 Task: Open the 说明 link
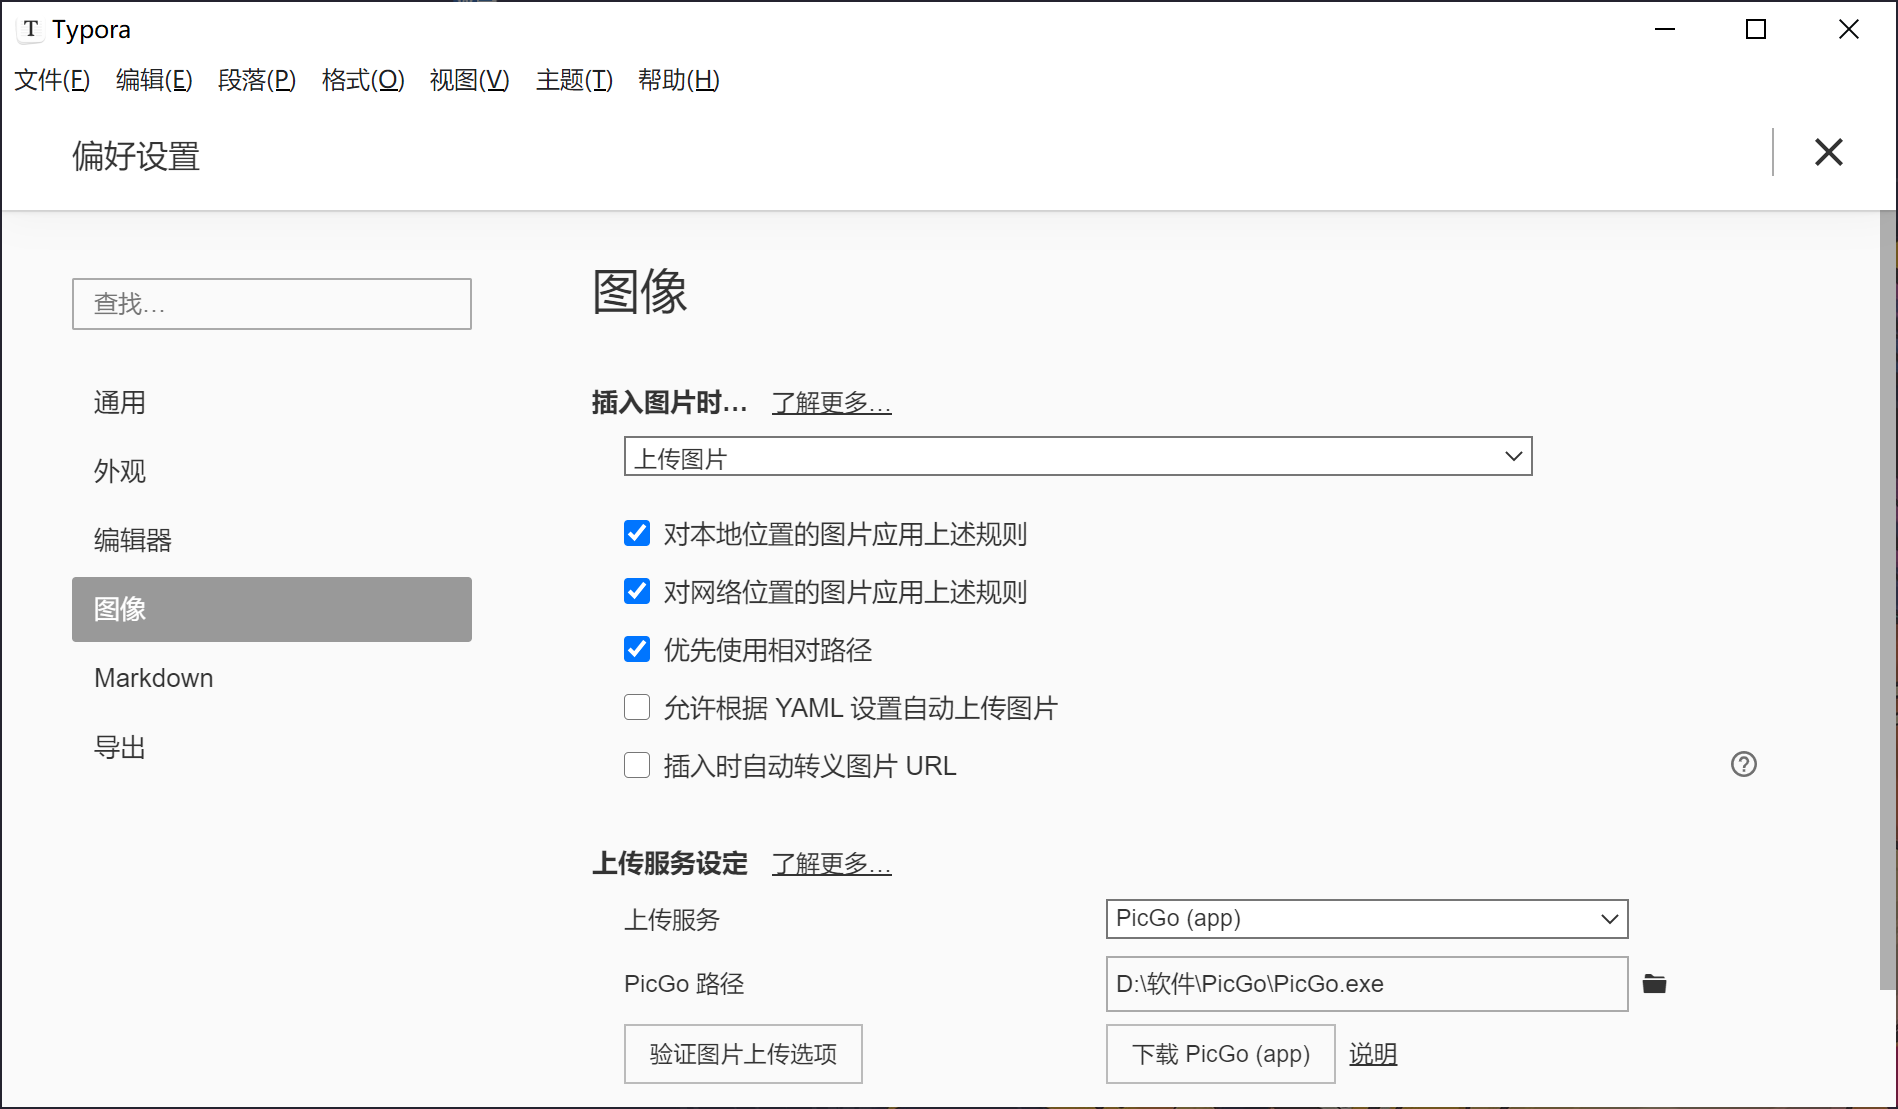[1372, 1054]
